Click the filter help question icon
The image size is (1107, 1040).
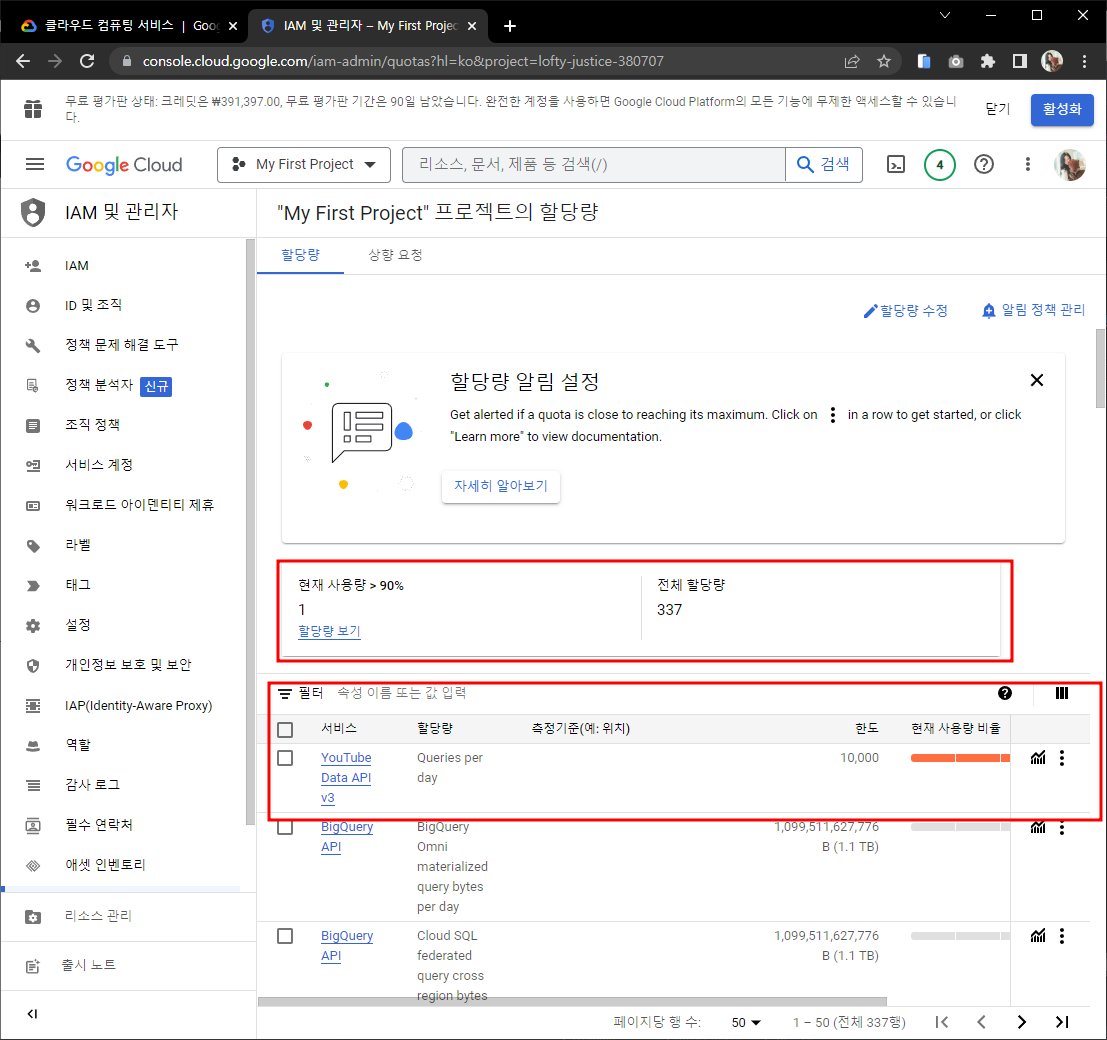1005,693
